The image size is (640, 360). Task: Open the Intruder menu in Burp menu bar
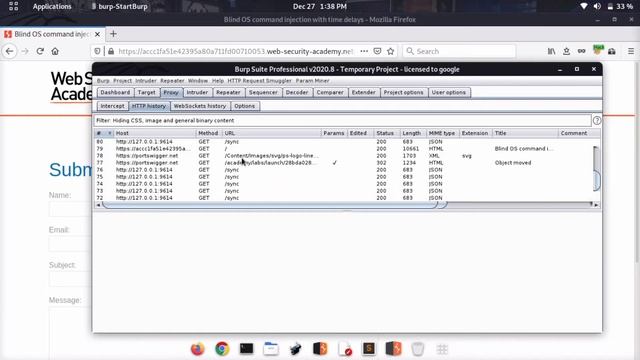[x=146, y=81]
